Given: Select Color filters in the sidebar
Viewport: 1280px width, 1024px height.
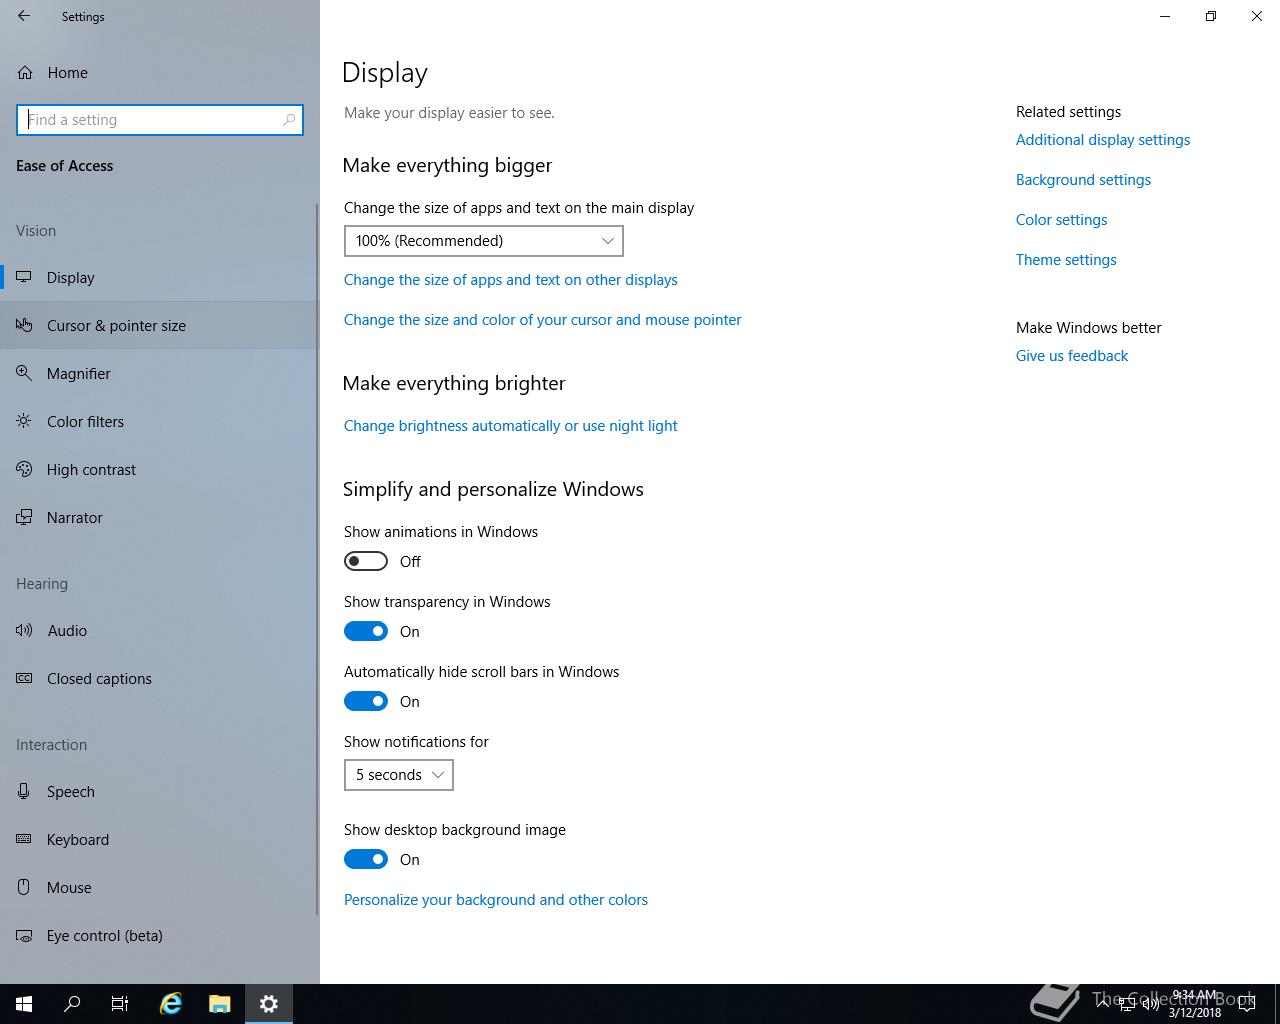Looking at the screenshot, I should click(160, 421).
